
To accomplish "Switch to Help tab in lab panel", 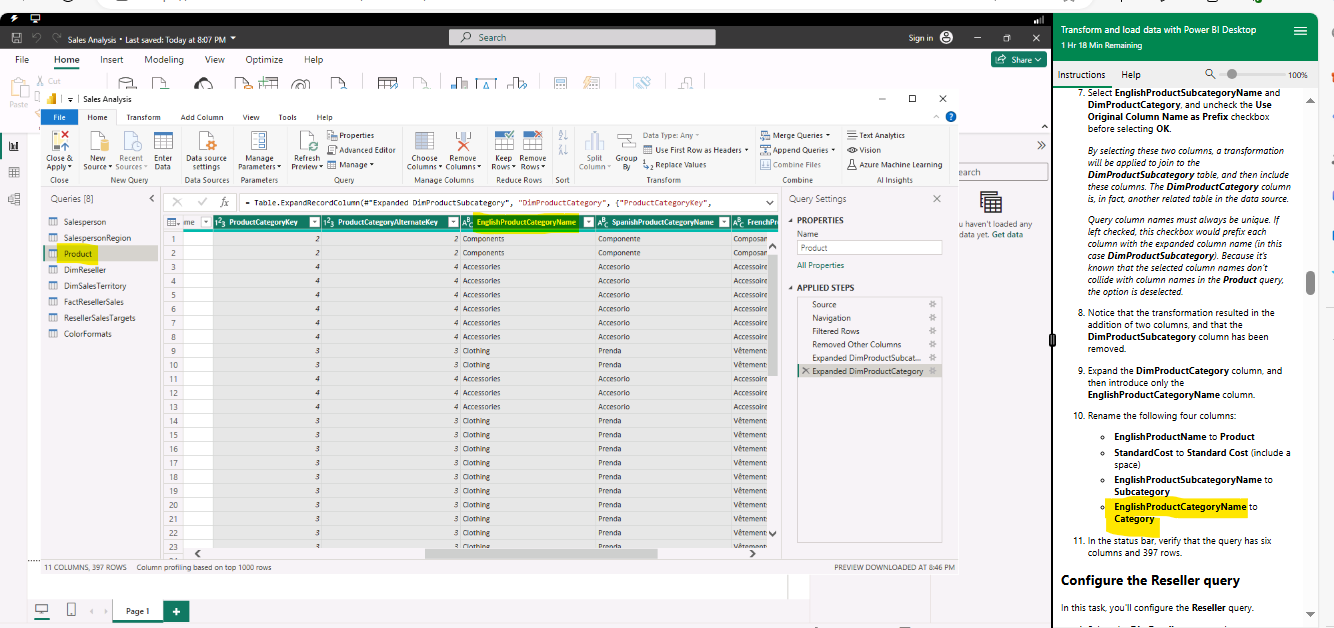I will 1130,75.
